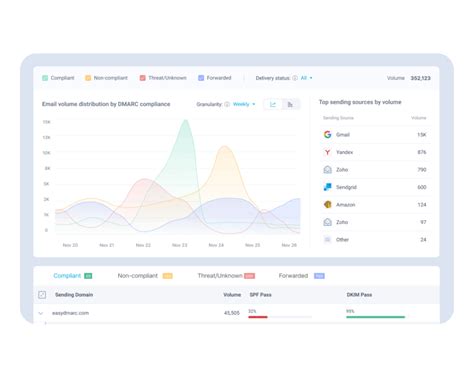Click the DKIM Pass green progress bar

(x=376, y=317)
